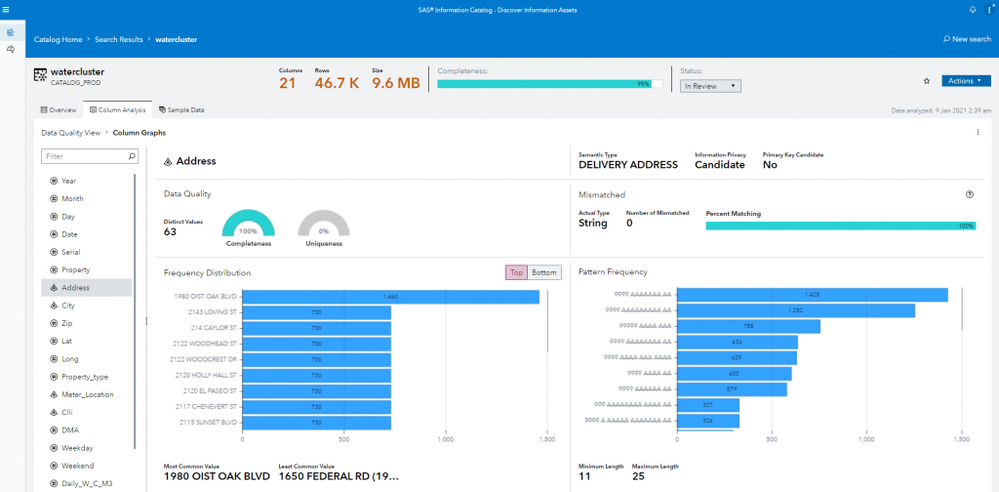Click the notifications bell icon
The image size is (999, 492).
972,9
